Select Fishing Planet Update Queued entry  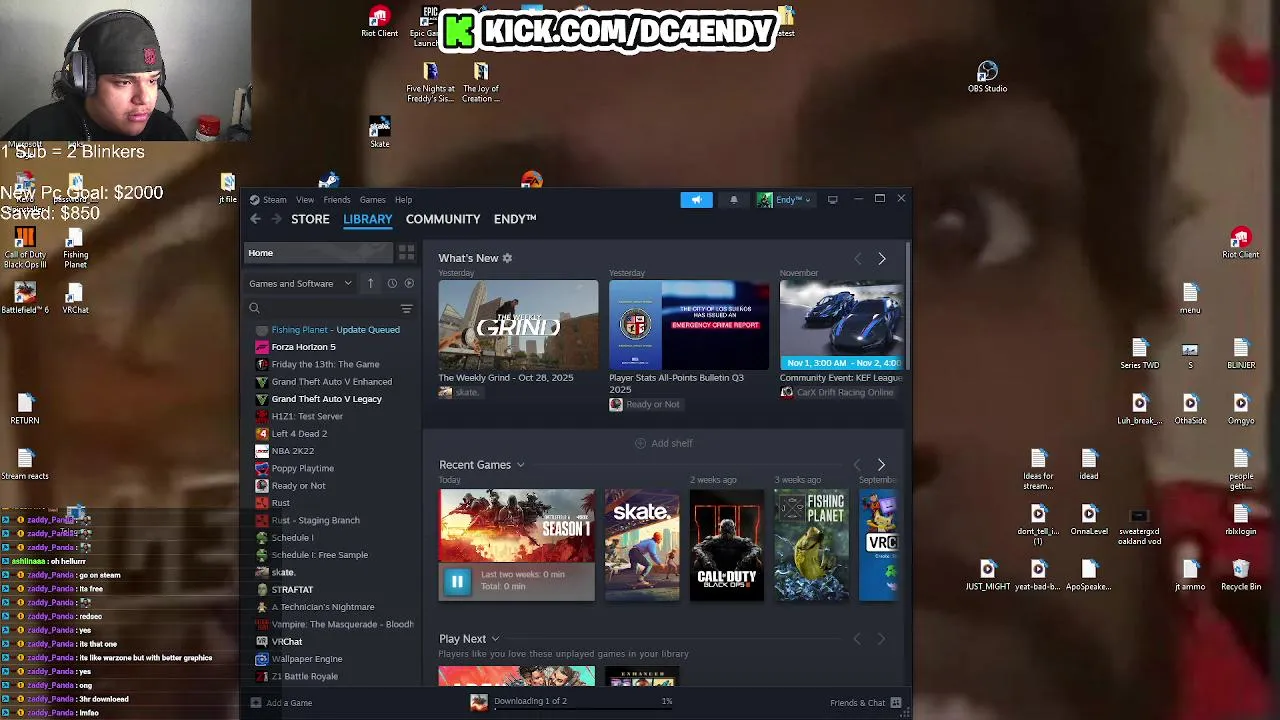335,330
